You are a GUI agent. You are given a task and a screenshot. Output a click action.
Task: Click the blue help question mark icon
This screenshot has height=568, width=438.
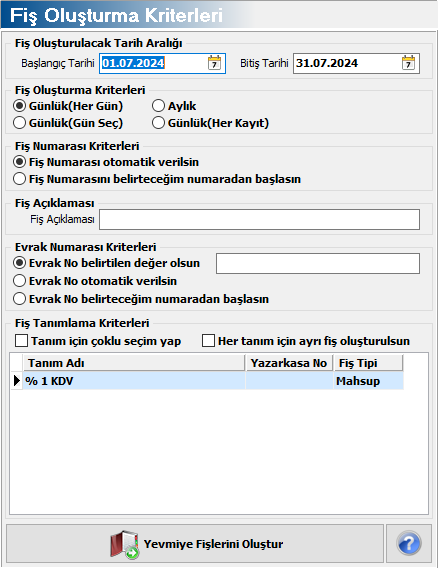409,543
